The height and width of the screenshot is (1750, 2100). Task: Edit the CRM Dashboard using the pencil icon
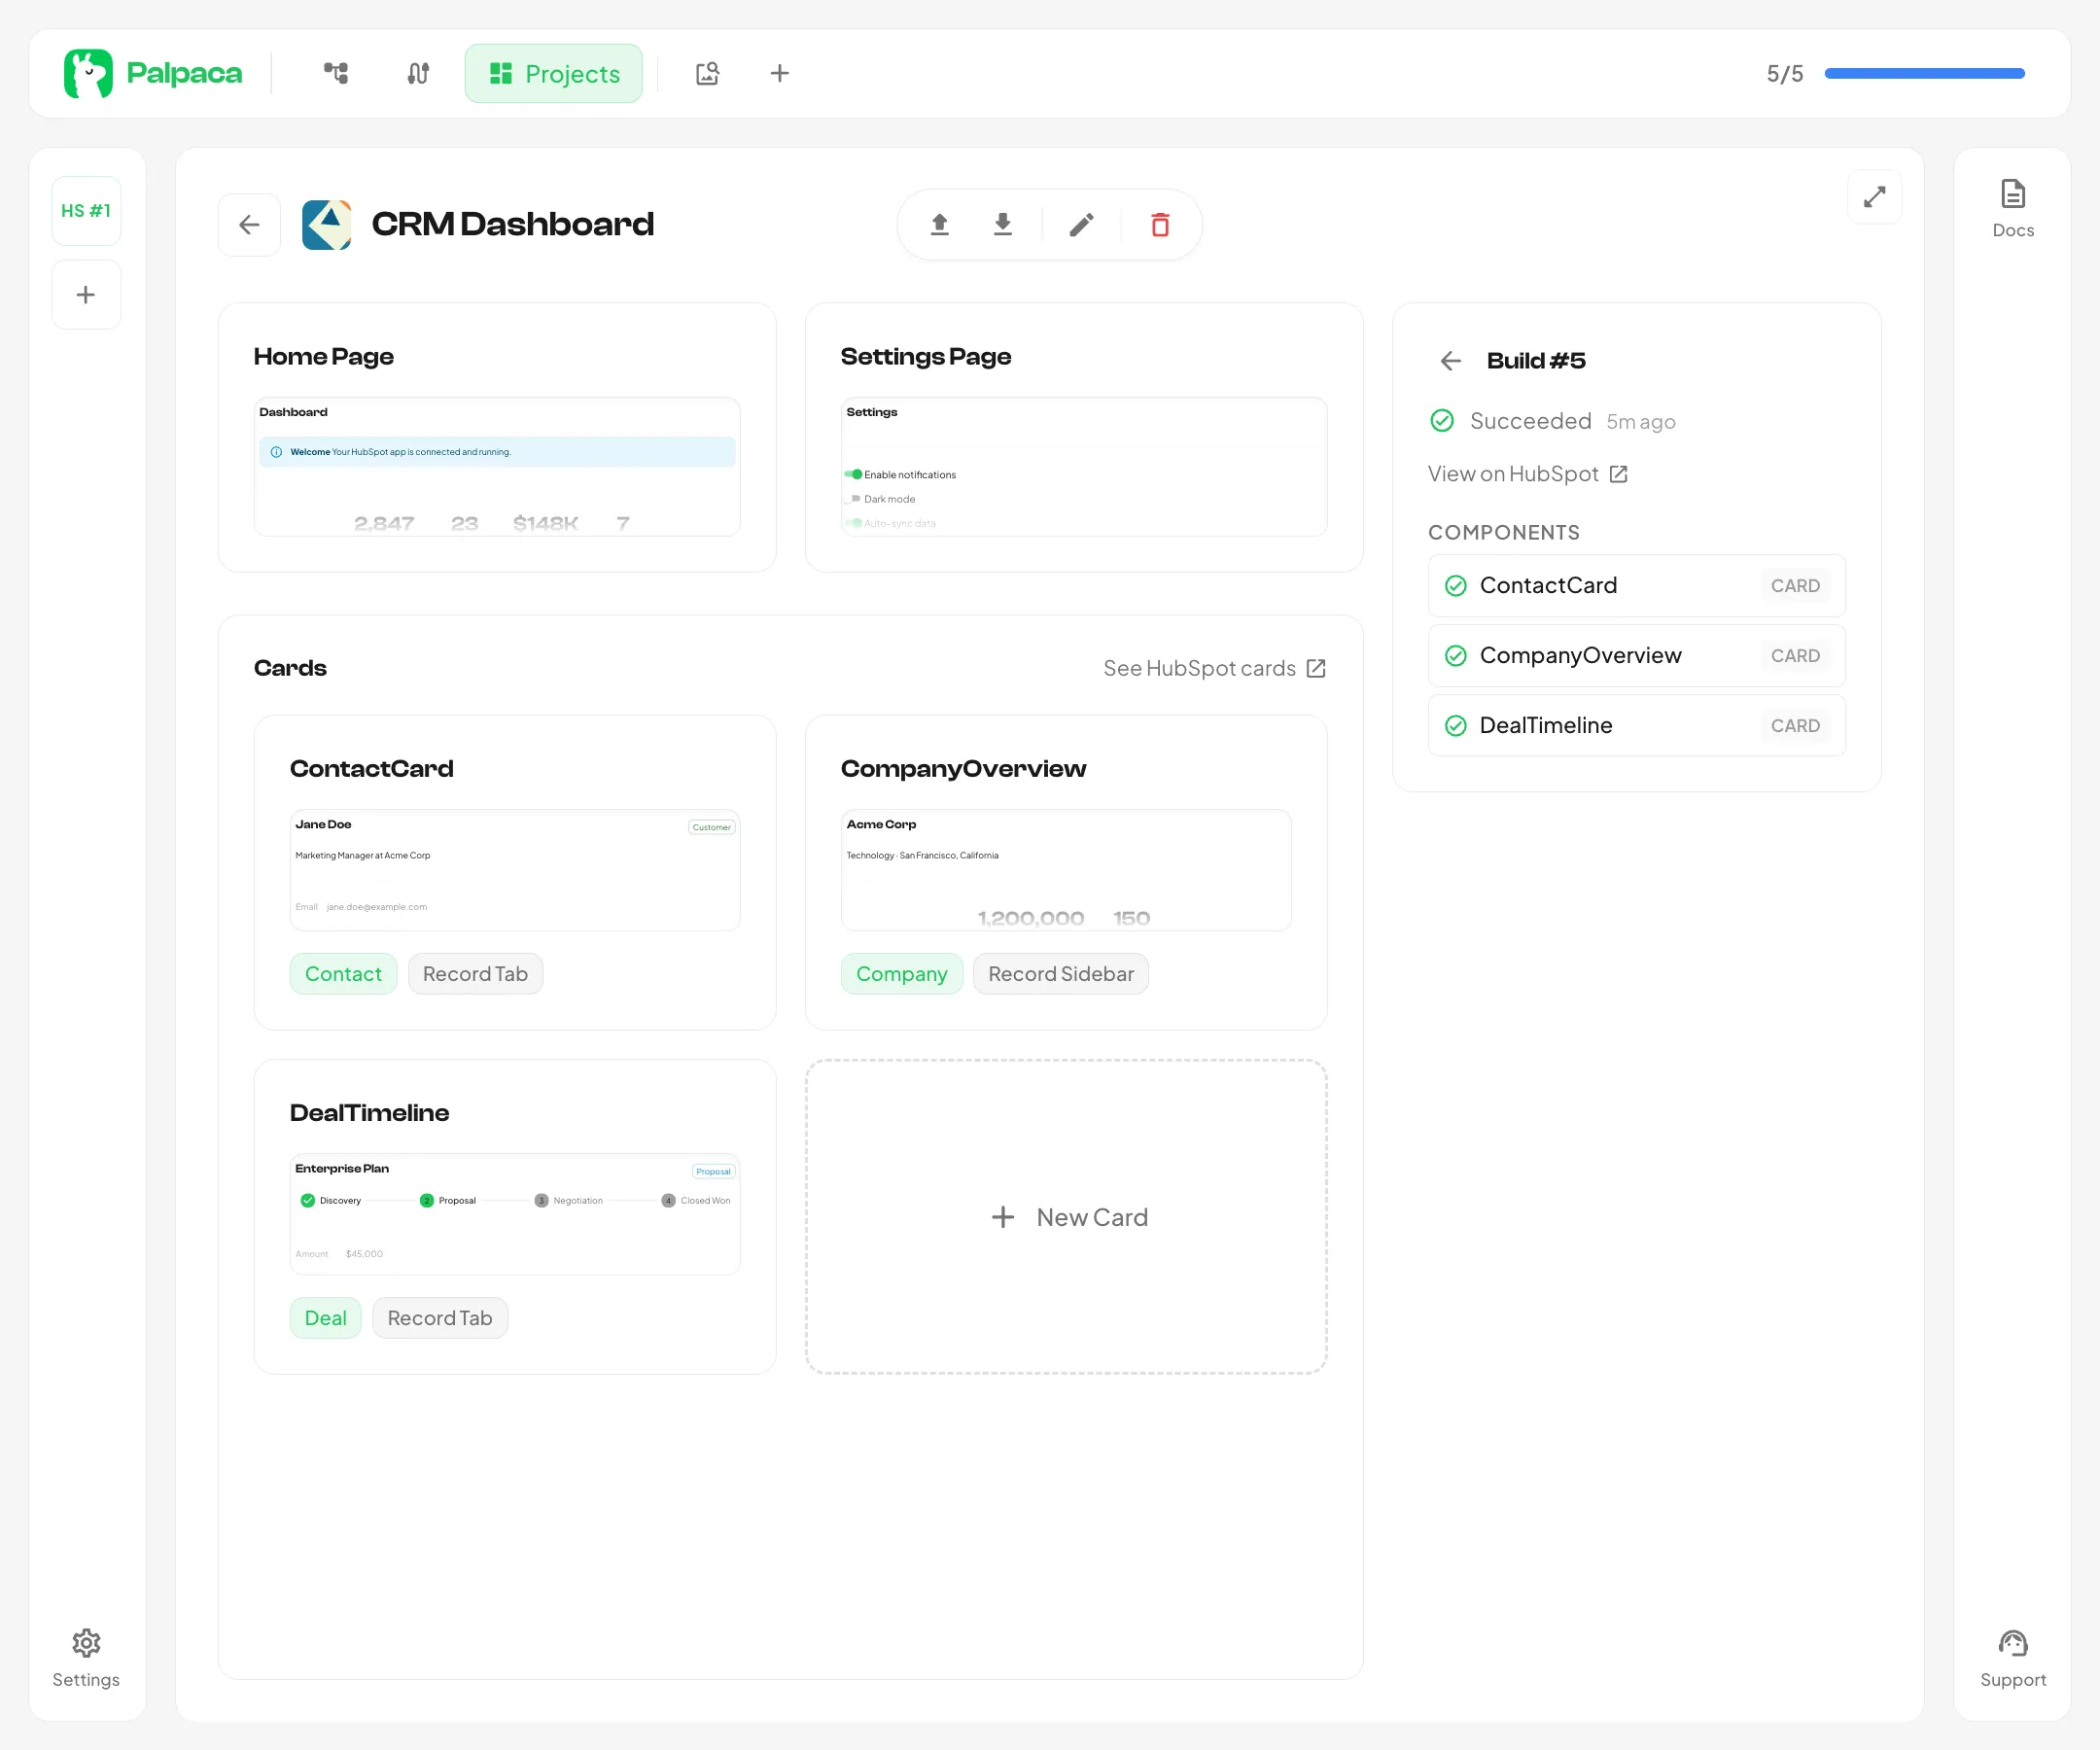1081,224
